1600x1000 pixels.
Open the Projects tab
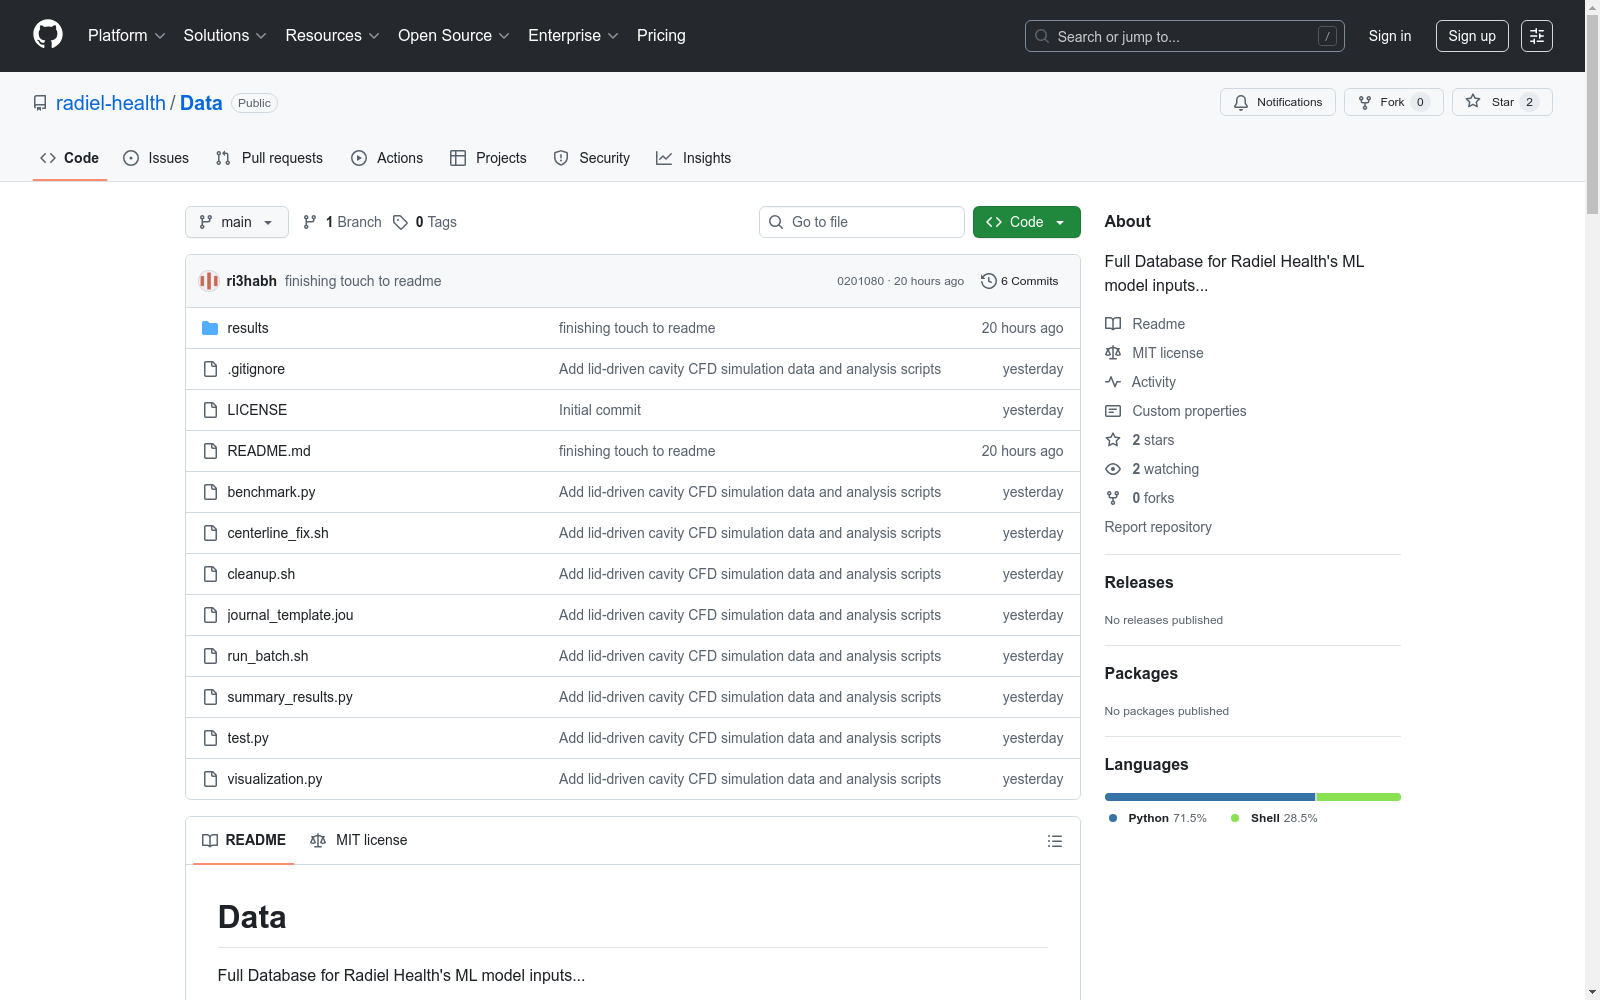pos(488,158)
